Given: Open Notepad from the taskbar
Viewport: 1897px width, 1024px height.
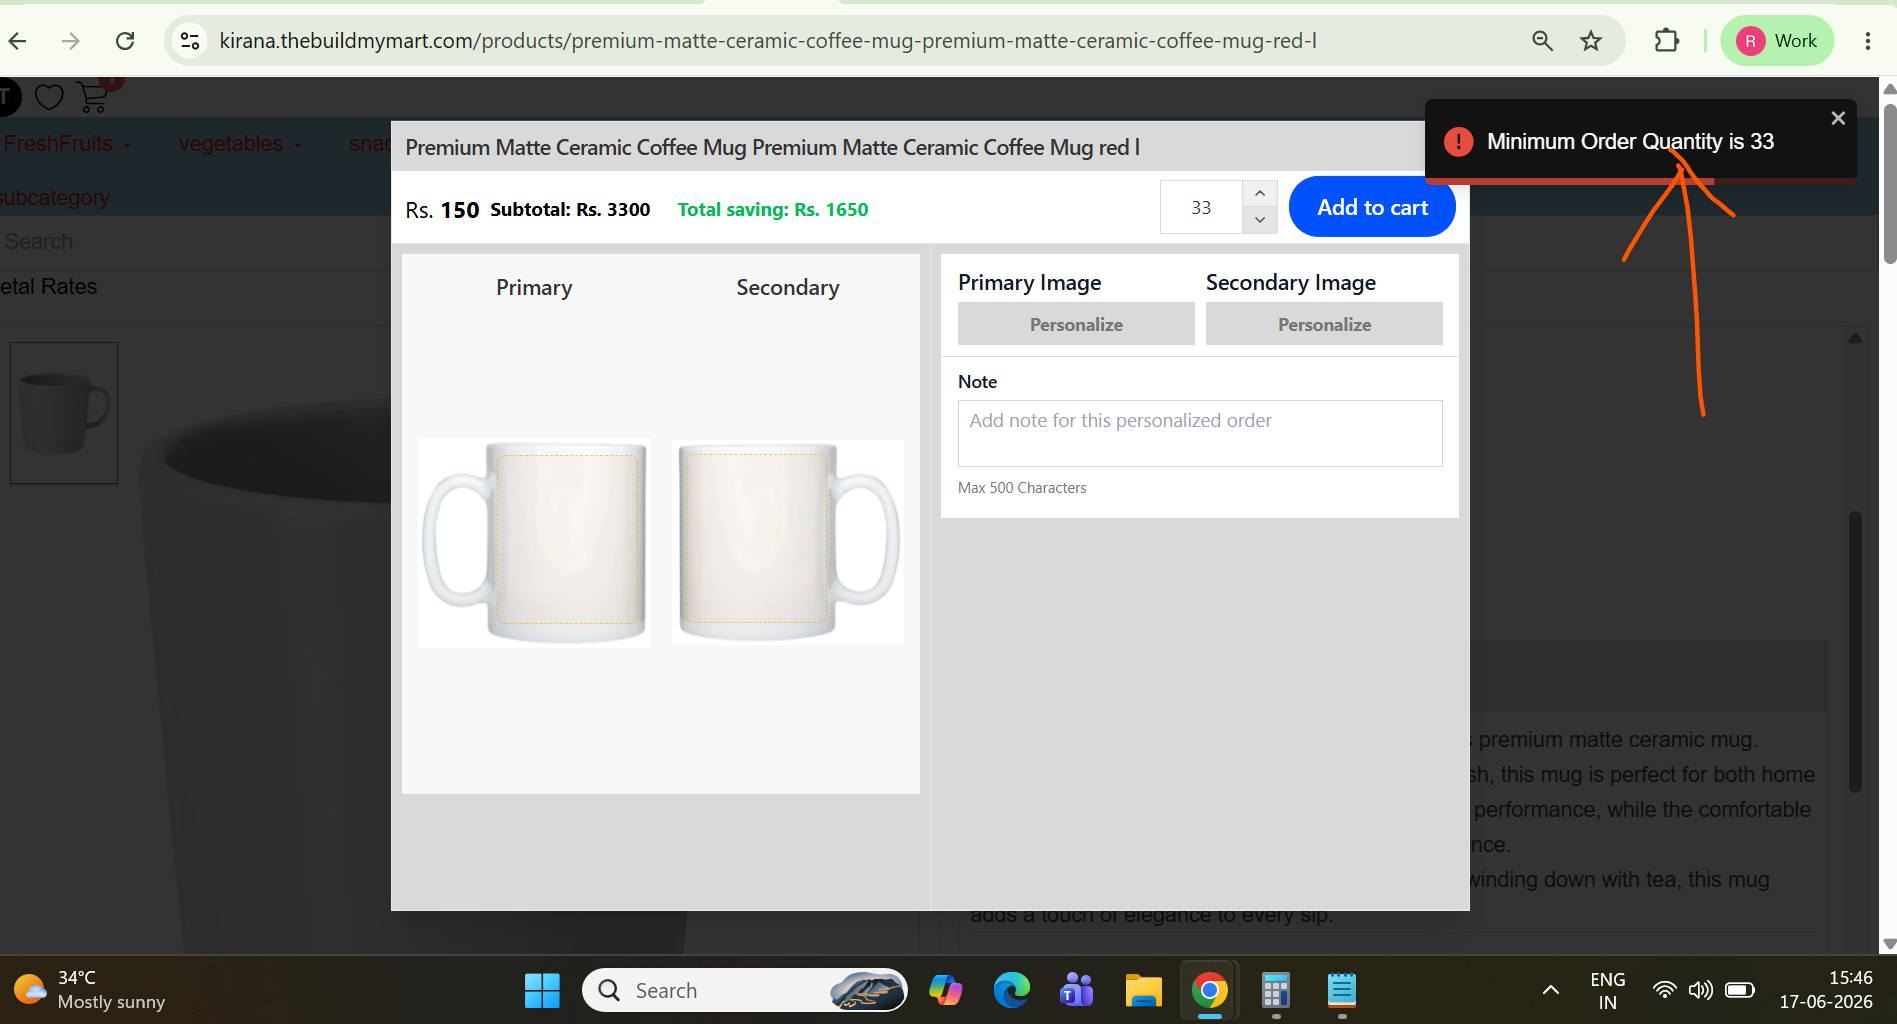Looking at the screenshot, I should point(1341,991).
